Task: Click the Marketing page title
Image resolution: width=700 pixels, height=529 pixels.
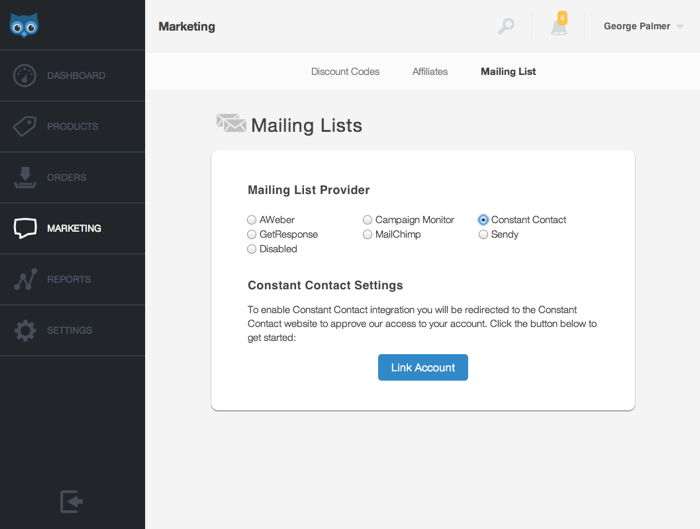Action: pos(187,26)
